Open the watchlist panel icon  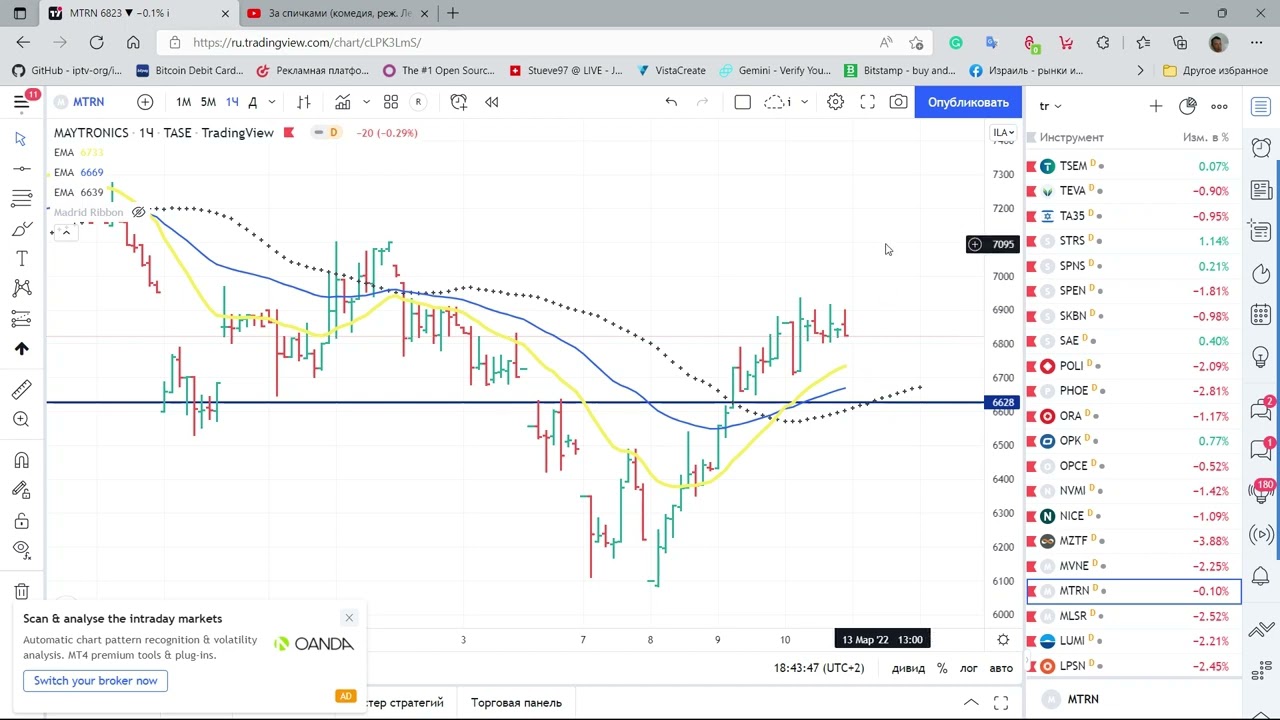click(1261, 107)
